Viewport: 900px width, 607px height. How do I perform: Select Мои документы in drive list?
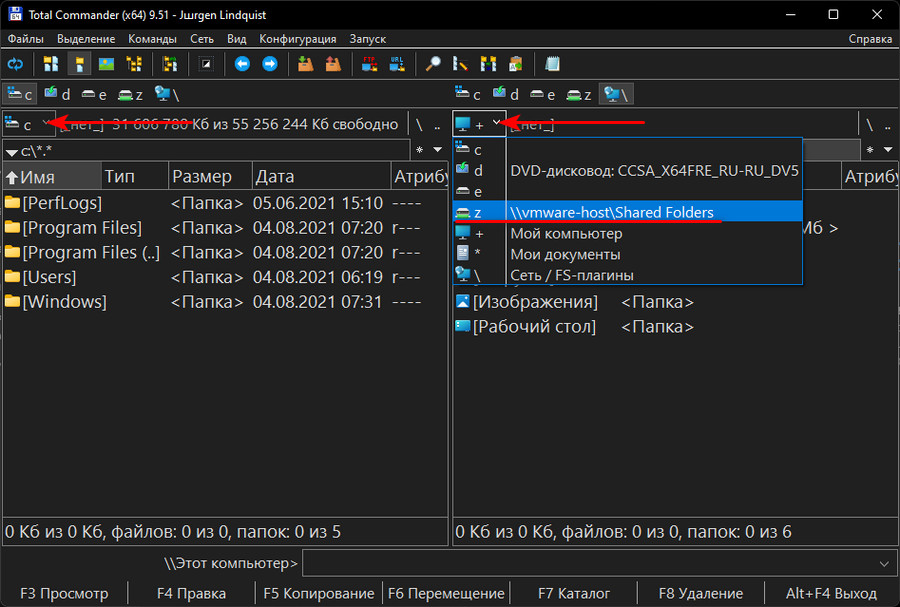(627, 254)
